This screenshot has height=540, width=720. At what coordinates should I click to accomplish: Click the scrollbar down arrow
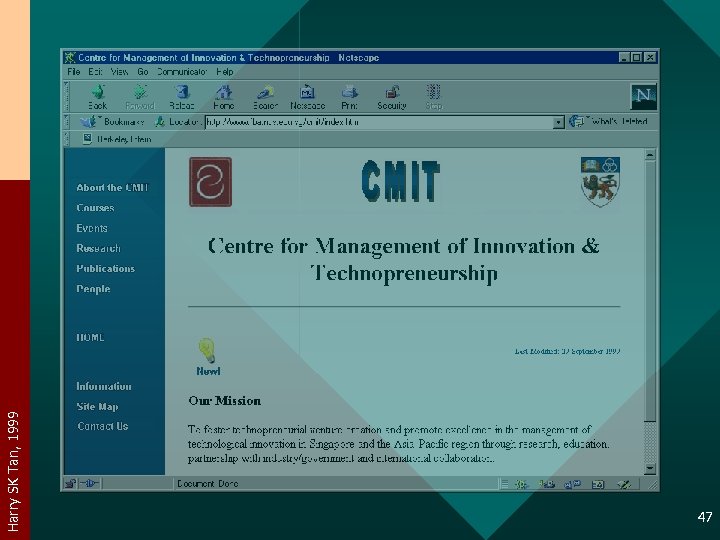650,468
